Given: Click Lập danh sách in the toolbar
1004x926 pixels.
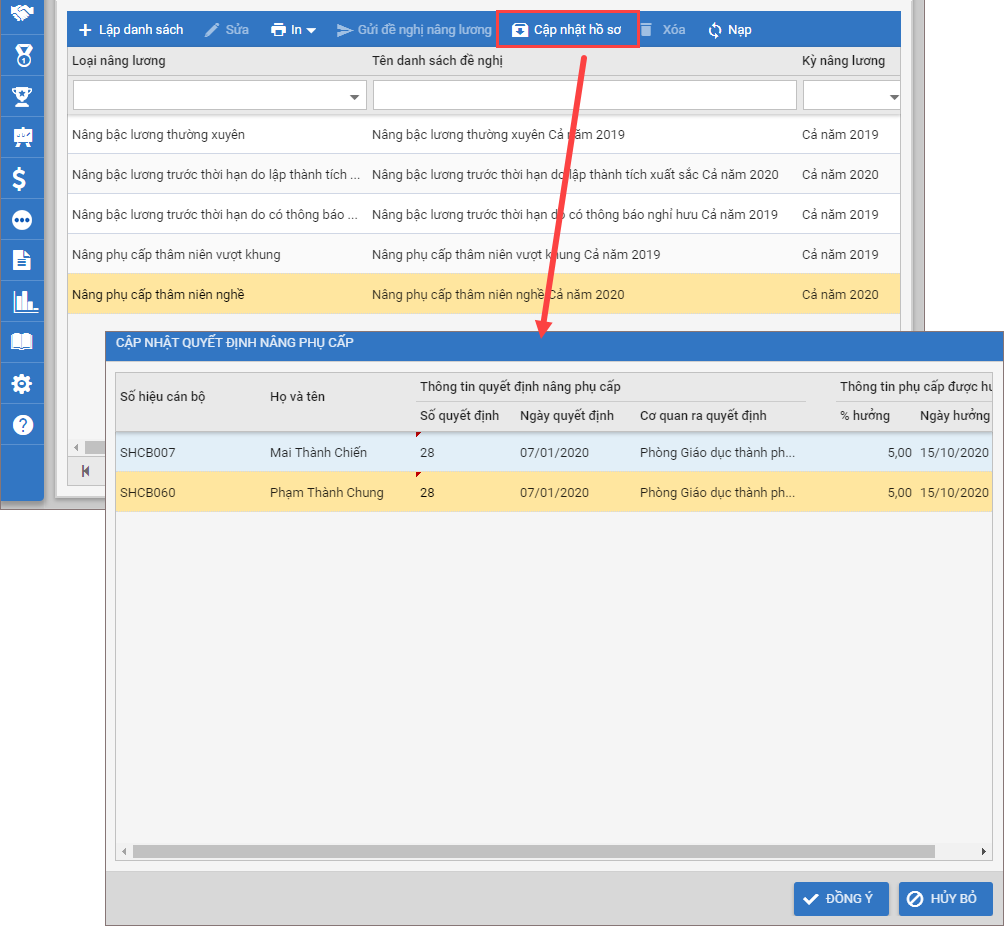Looking at the screenshot, I should coord(131,30).
